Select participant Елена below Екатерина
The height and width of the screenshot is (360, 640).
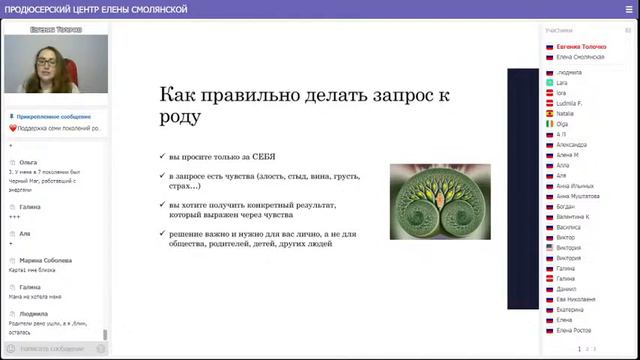[564, 320]
